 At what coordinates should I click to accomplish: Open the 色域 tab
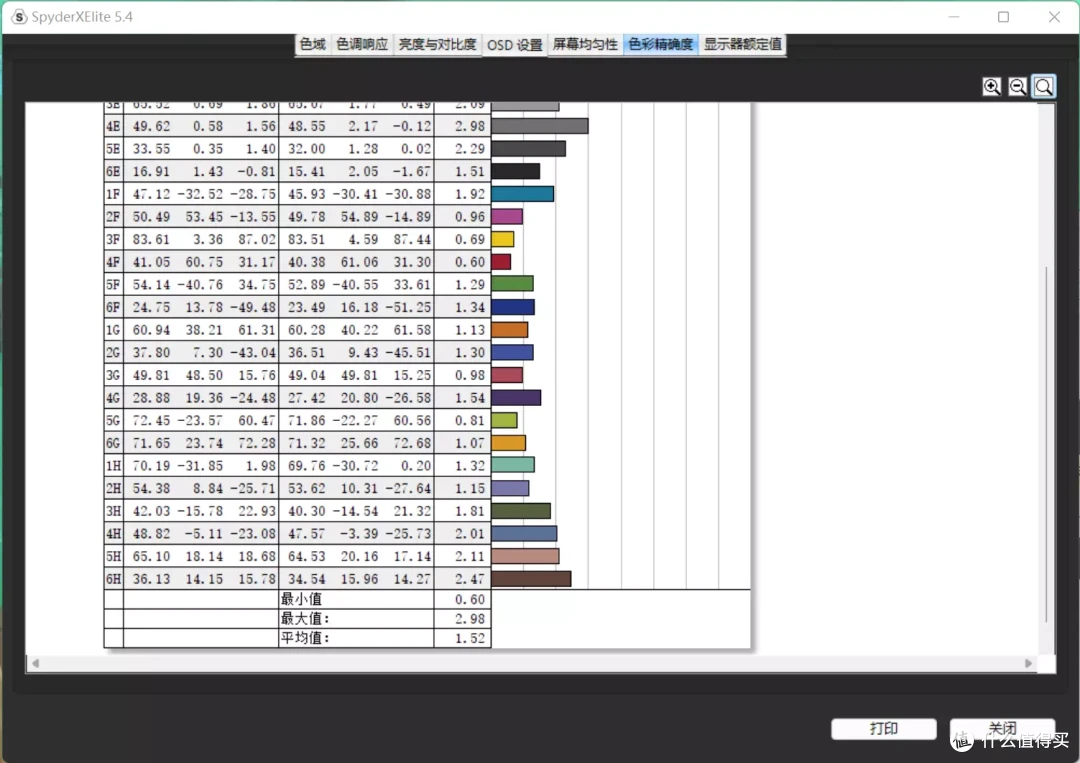312,45
